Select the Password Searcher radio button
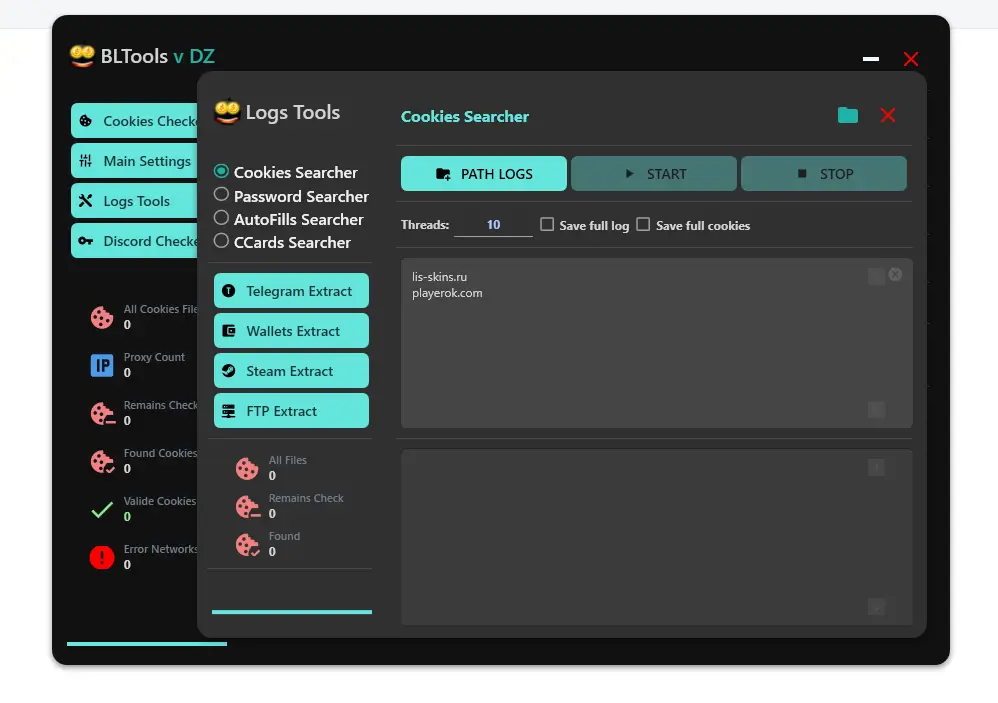This screenshot has width=998, height=703. click(x=221, y=196)
